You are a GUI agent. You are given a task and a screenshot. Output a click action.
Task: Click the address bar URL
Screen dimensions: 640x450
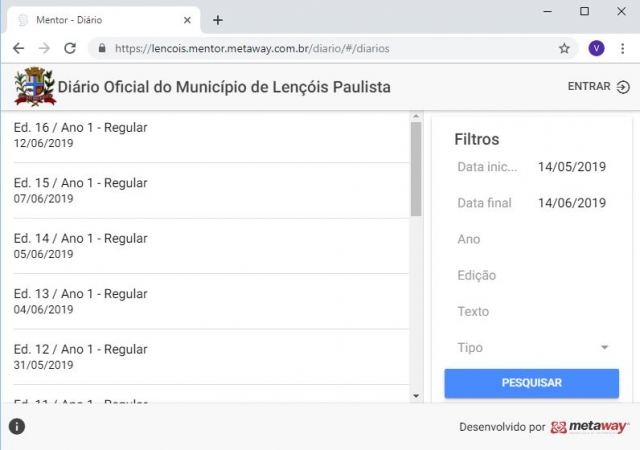pyautogui.click(x=252, y=49)
